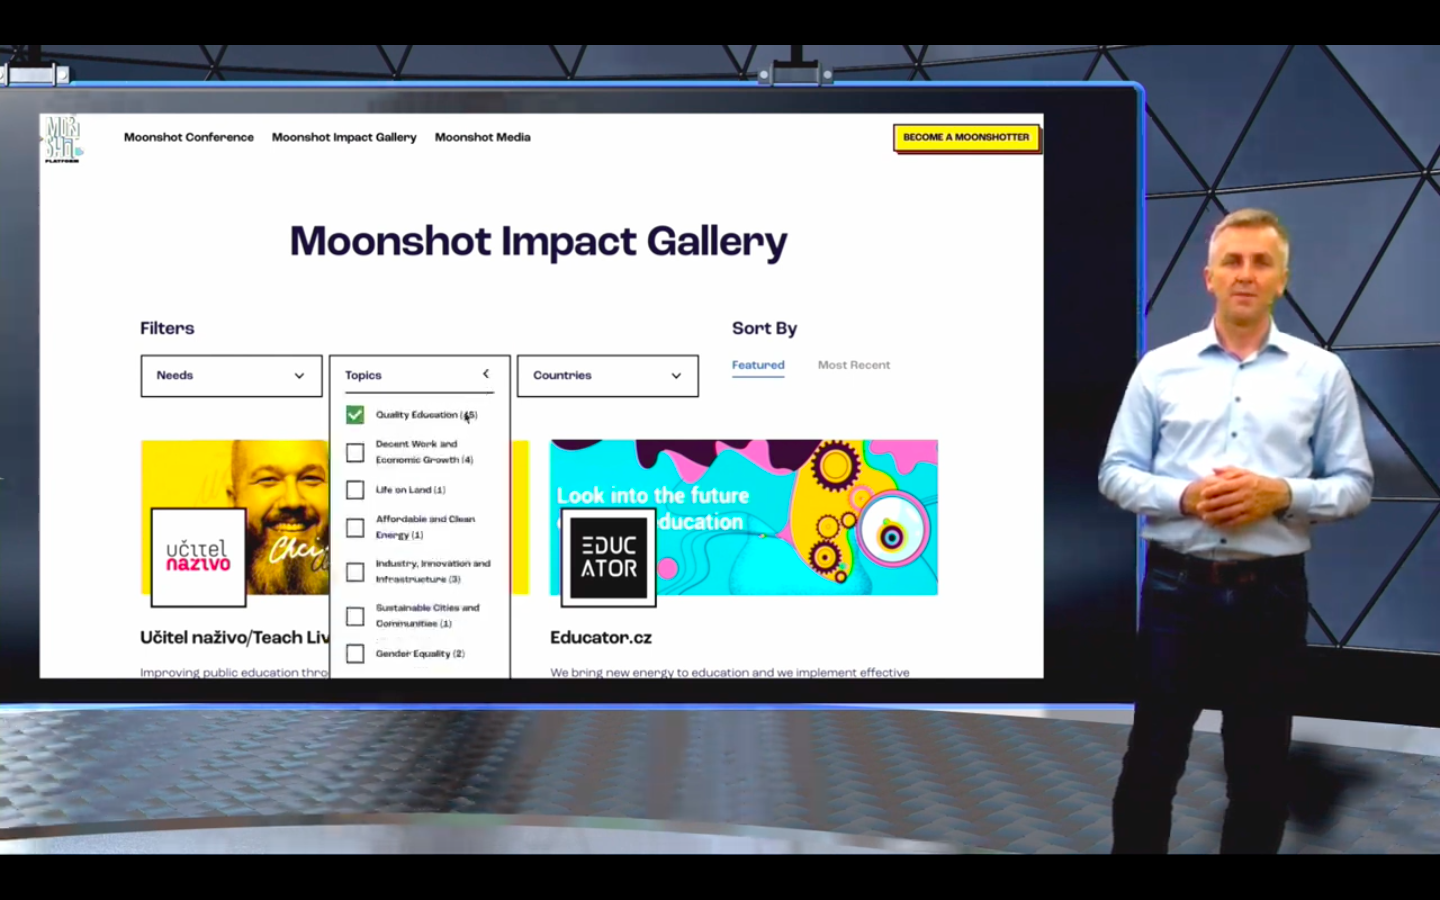Open the Moonshot Conference menu item

[189, 137]
